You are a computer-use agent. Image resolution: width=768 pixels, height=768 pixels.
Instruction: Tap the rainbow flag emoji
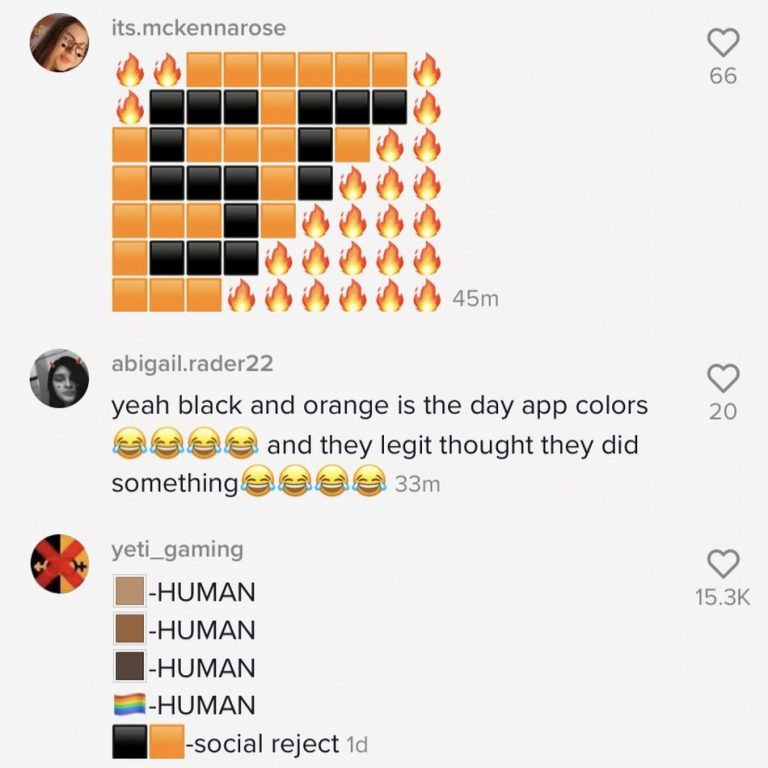pyautogui.click(x=130, y=704)
